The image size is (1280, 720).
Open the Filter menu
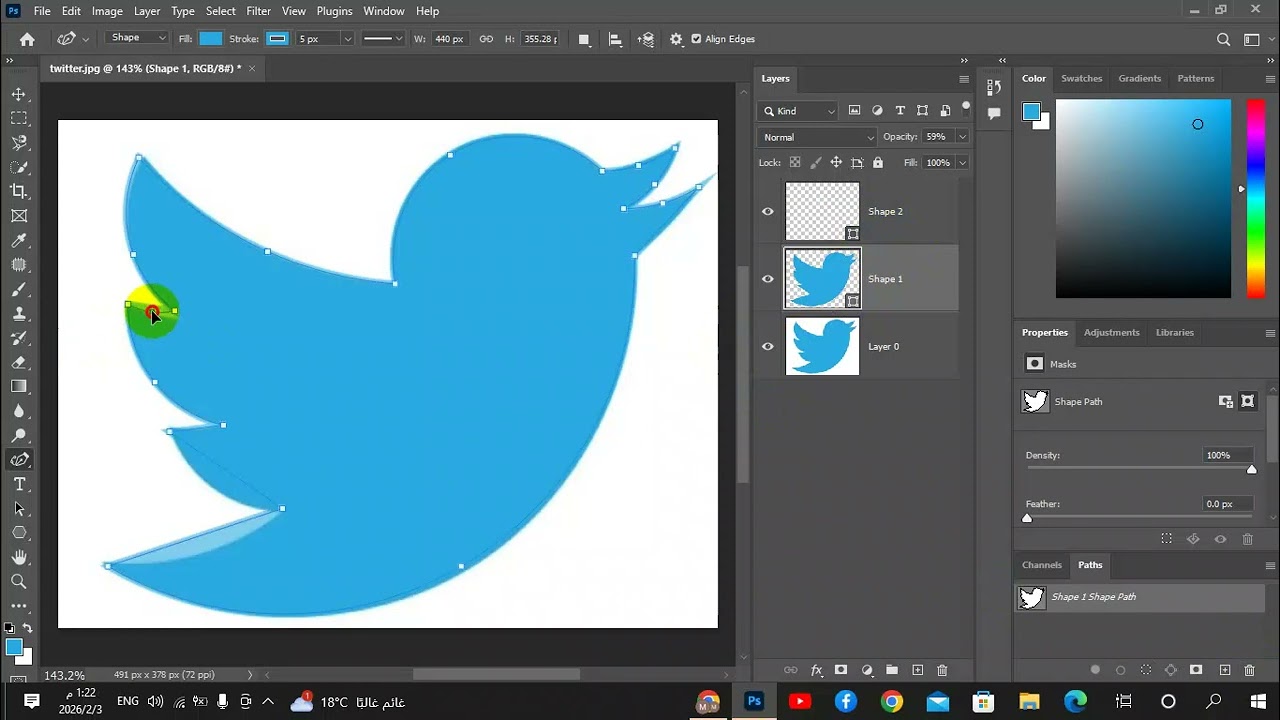(x=259, y=11)
